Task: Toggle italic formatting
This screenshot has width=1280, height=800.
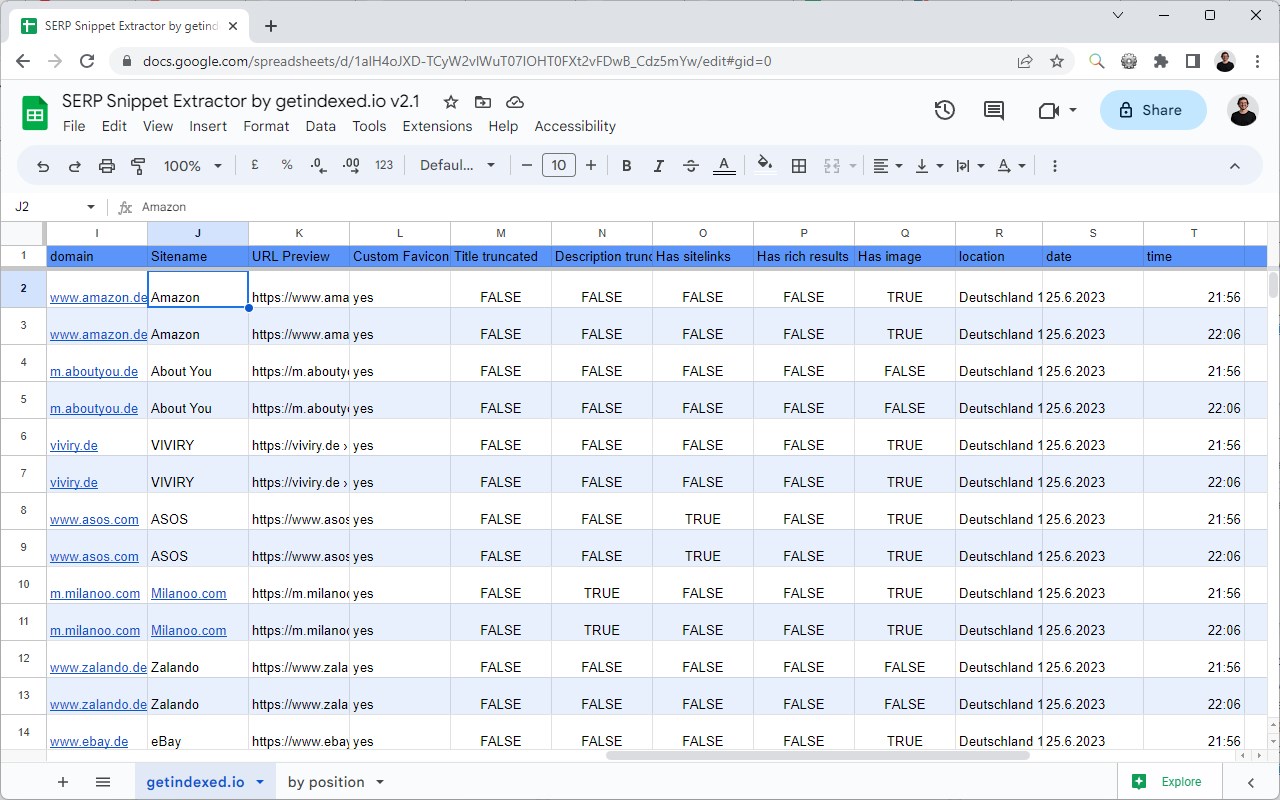Action: (659, 166)
